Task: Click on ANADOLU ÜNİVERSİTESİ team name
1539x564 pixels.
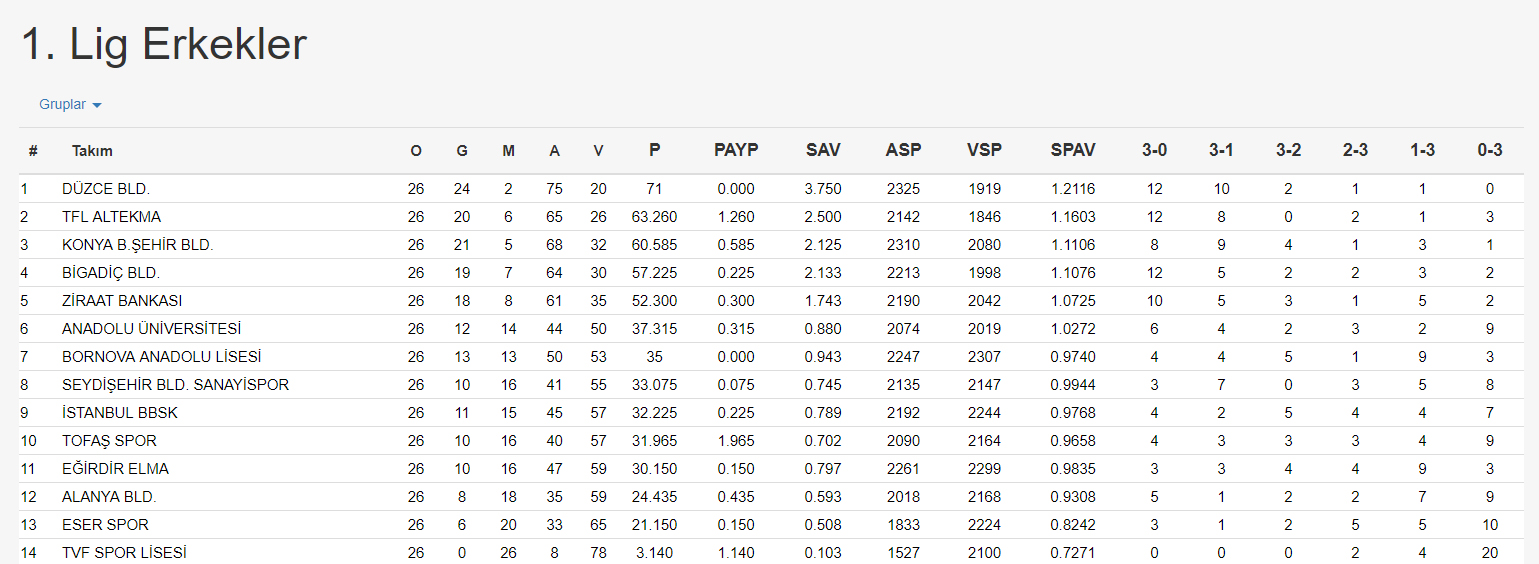Action: click(151, 329)
